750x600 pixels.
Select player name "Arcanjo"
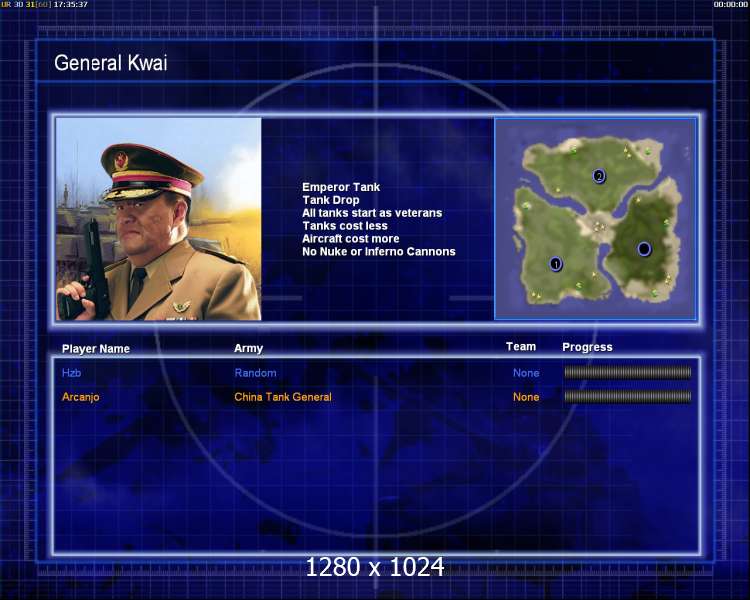click(x=80, y=397)
